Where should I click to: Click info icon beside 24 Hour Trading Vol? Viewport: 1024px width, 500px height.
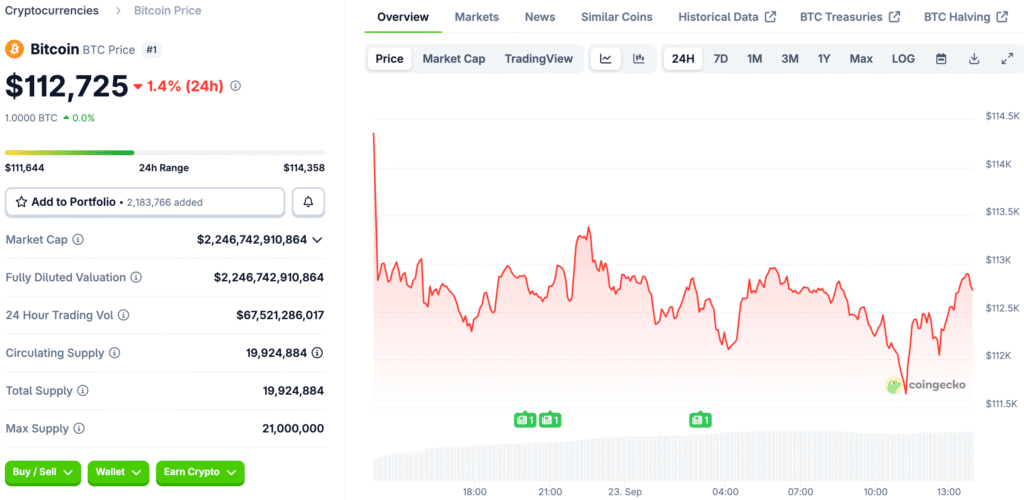click(123, 315)
